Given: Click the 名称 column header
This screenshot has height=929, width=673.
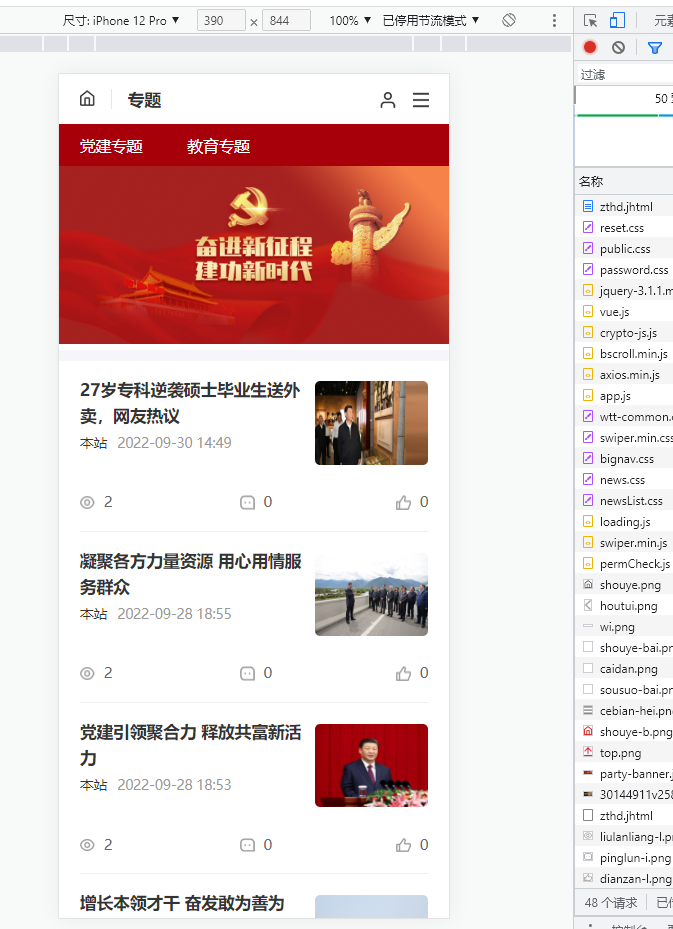Looking at the screenshot, I should click(x=625, y=181).
